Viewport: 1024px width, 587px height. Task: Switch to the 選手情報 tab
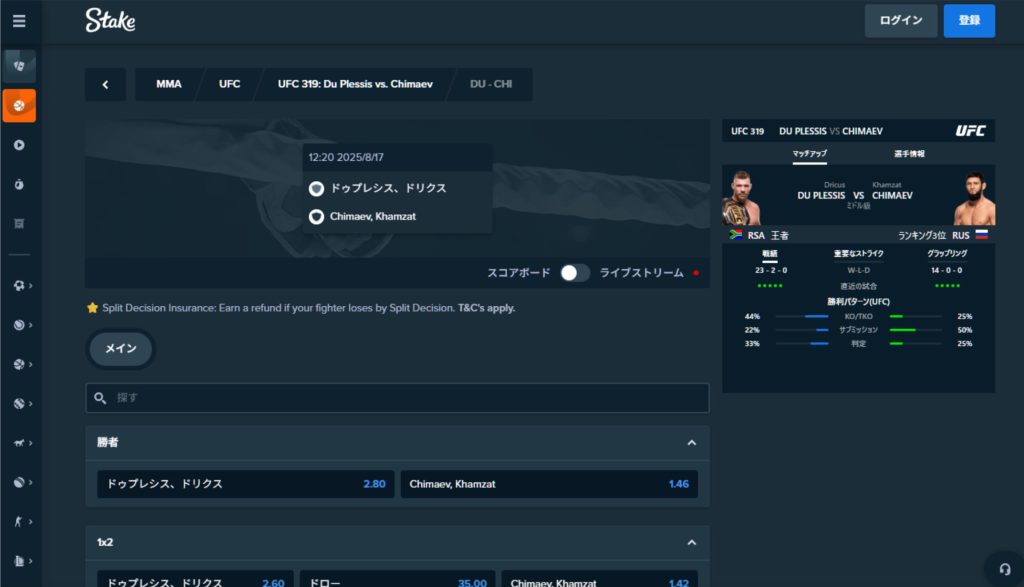click(x=909, y=154)
